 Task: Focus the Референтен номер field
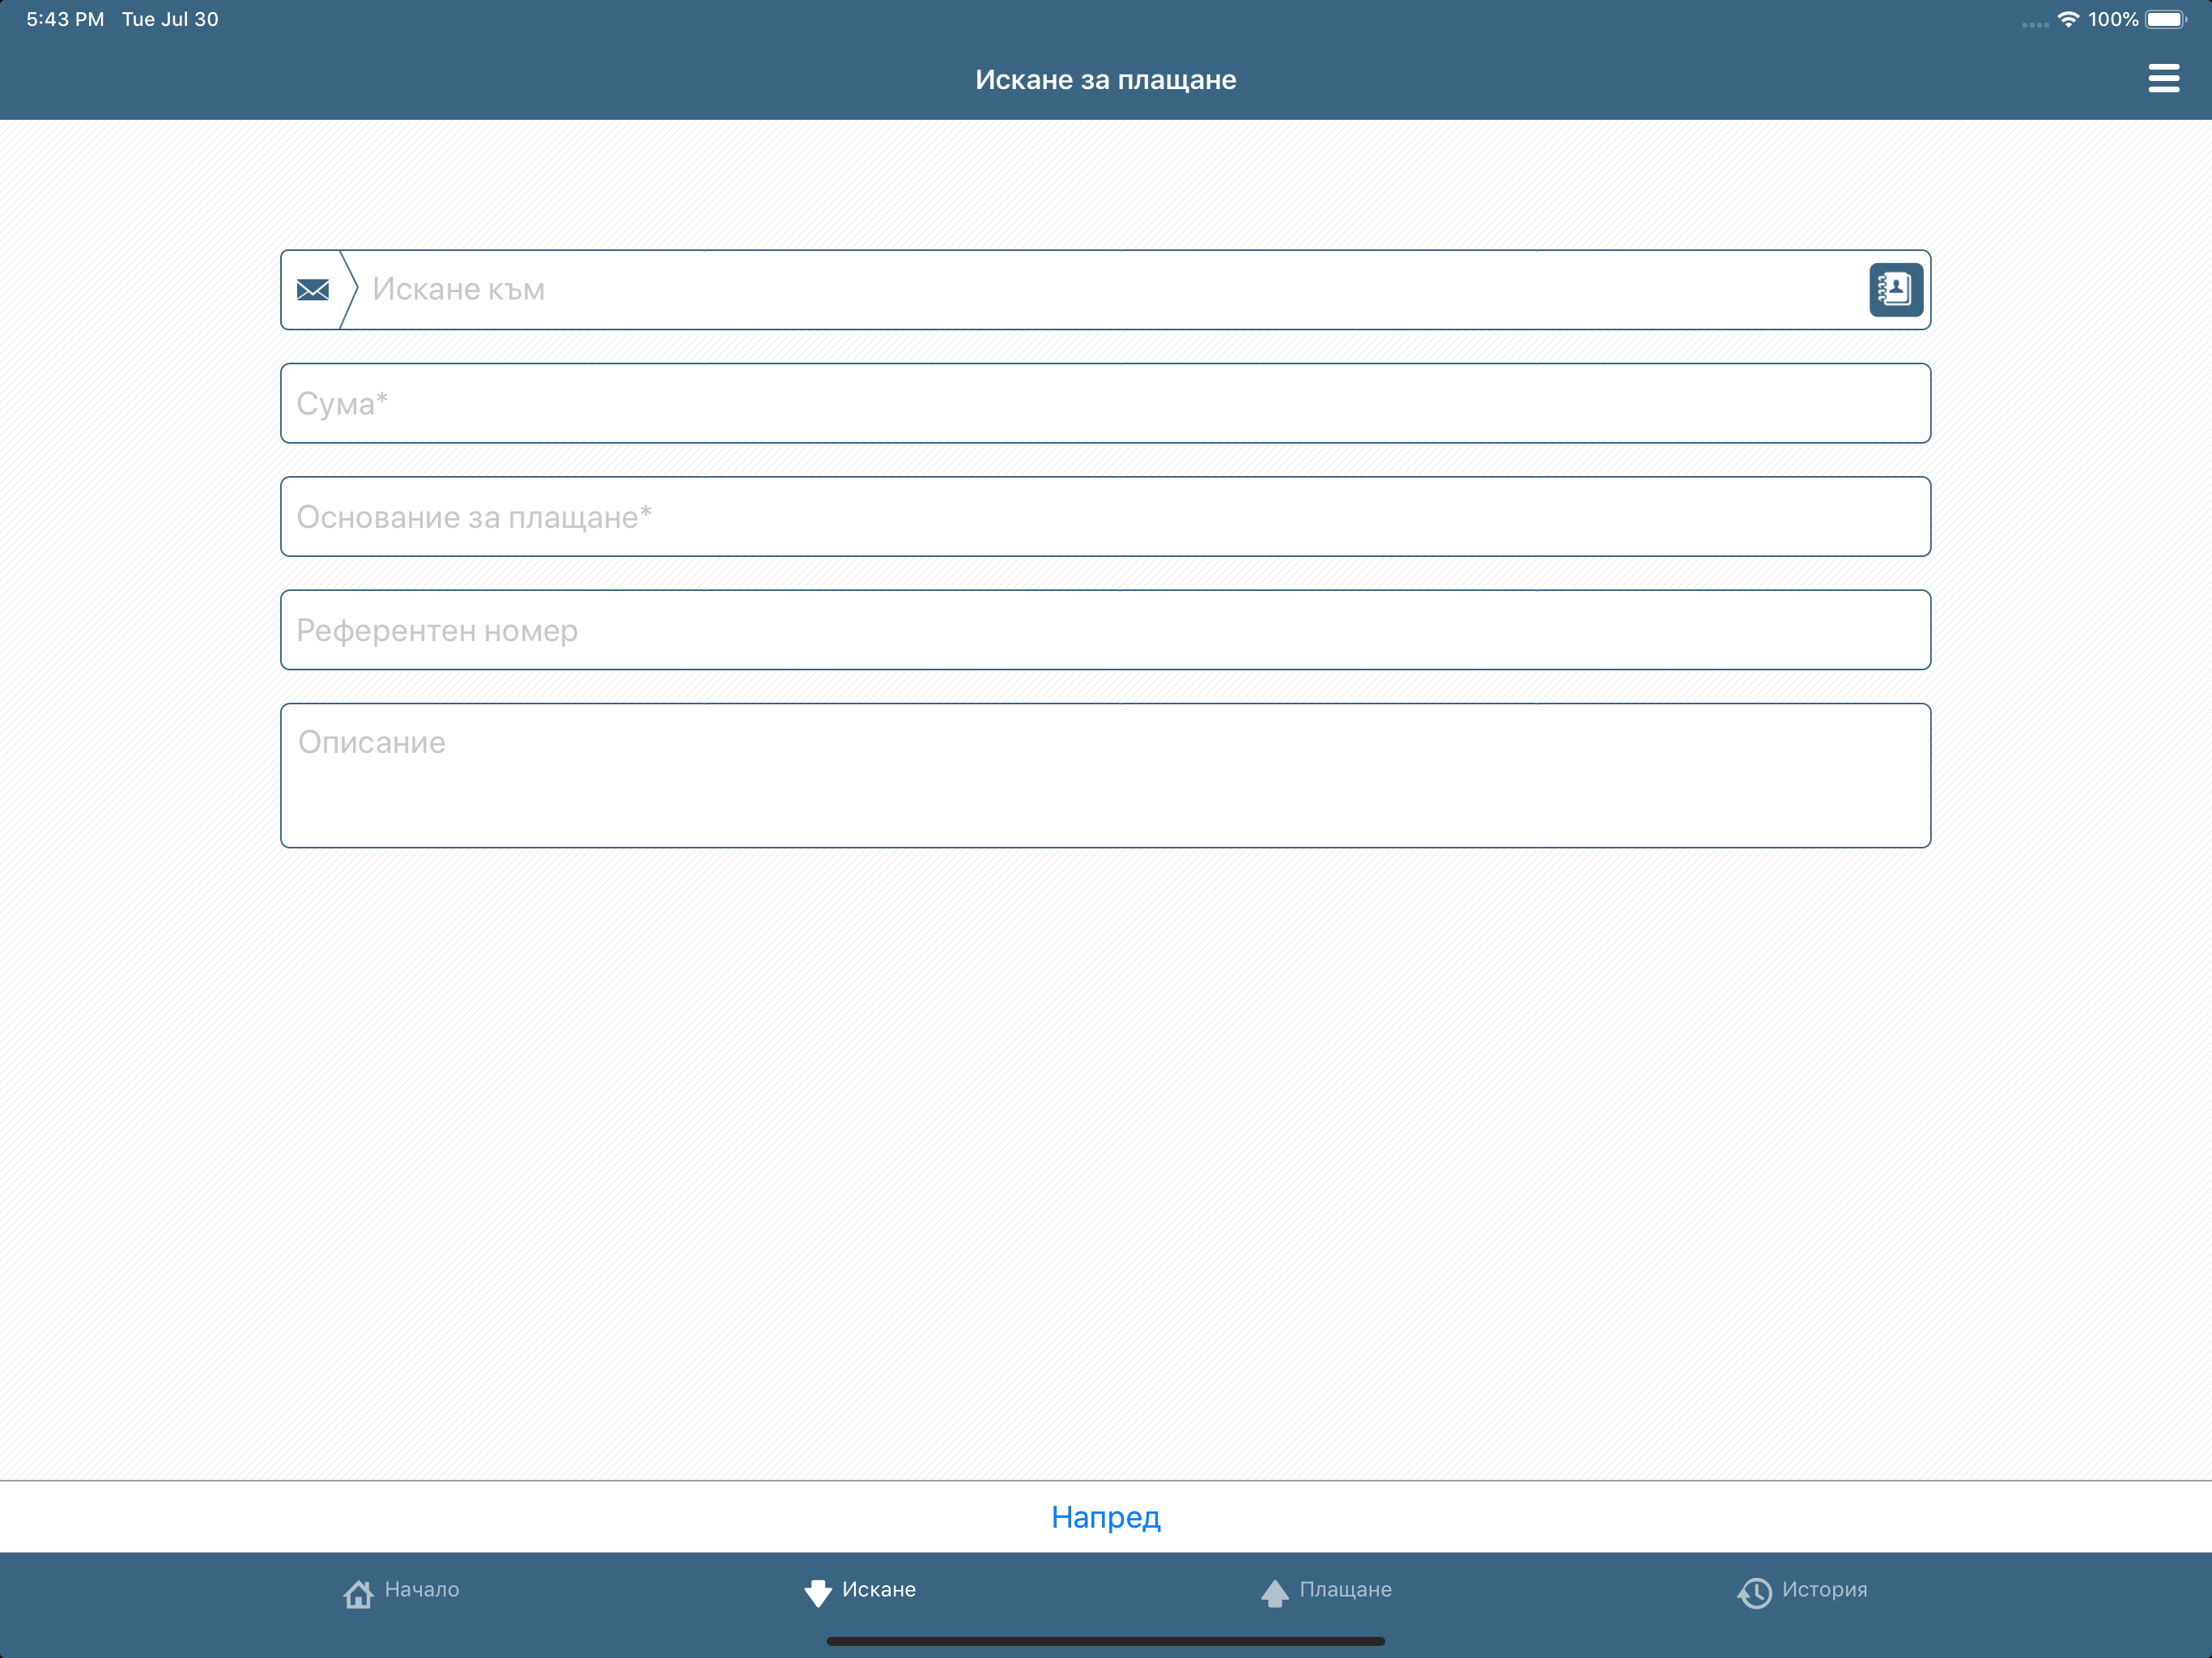tap(1105, 630)
